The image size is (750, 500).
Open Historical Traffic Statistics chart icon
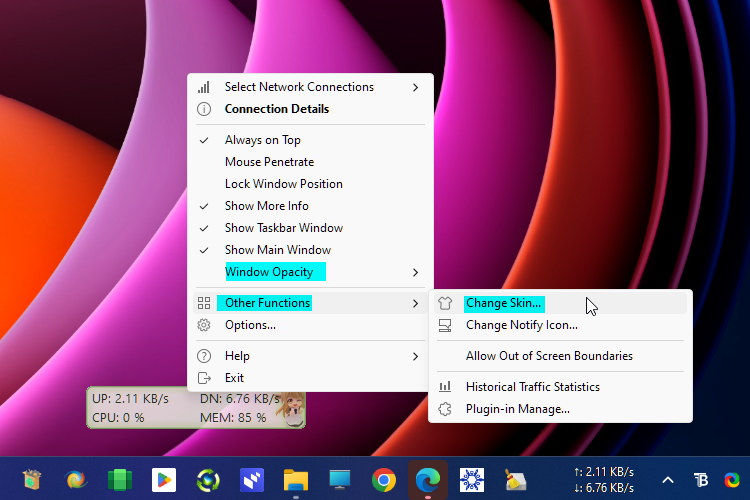pyautogui.click(x=445, y=387)
